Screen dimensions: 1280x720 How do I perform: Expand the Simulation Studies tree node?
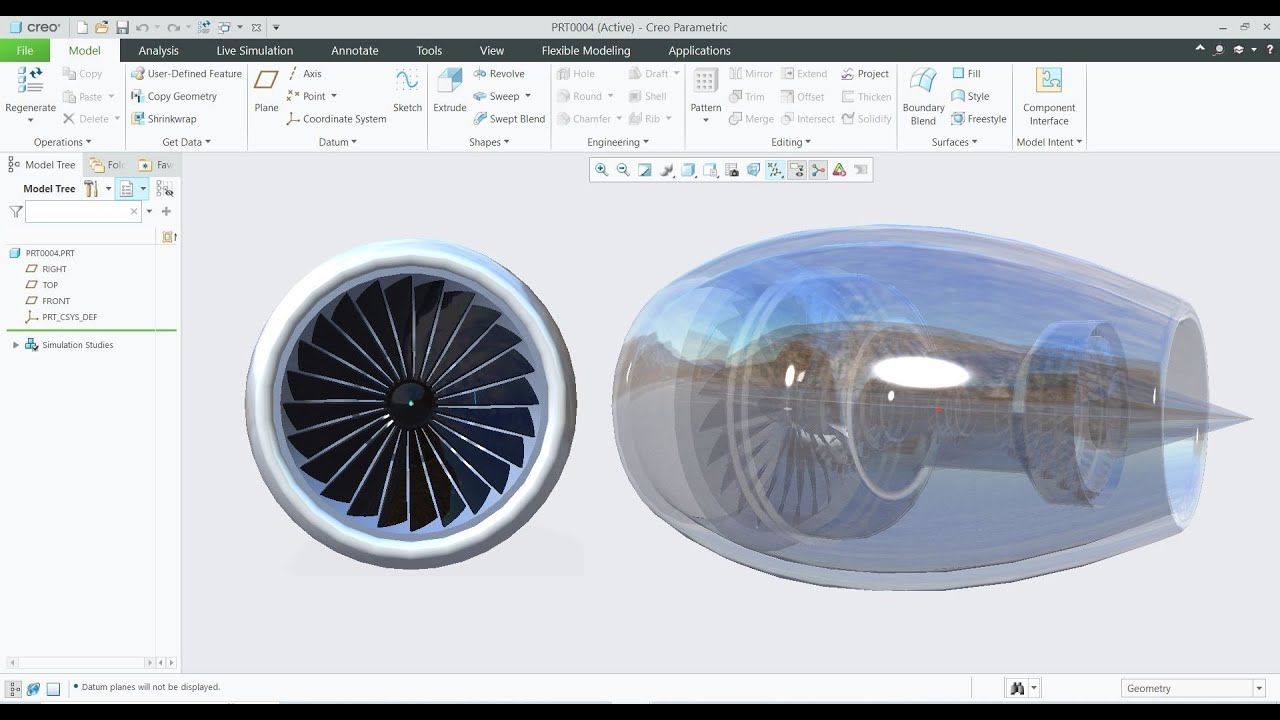(15, 345)
